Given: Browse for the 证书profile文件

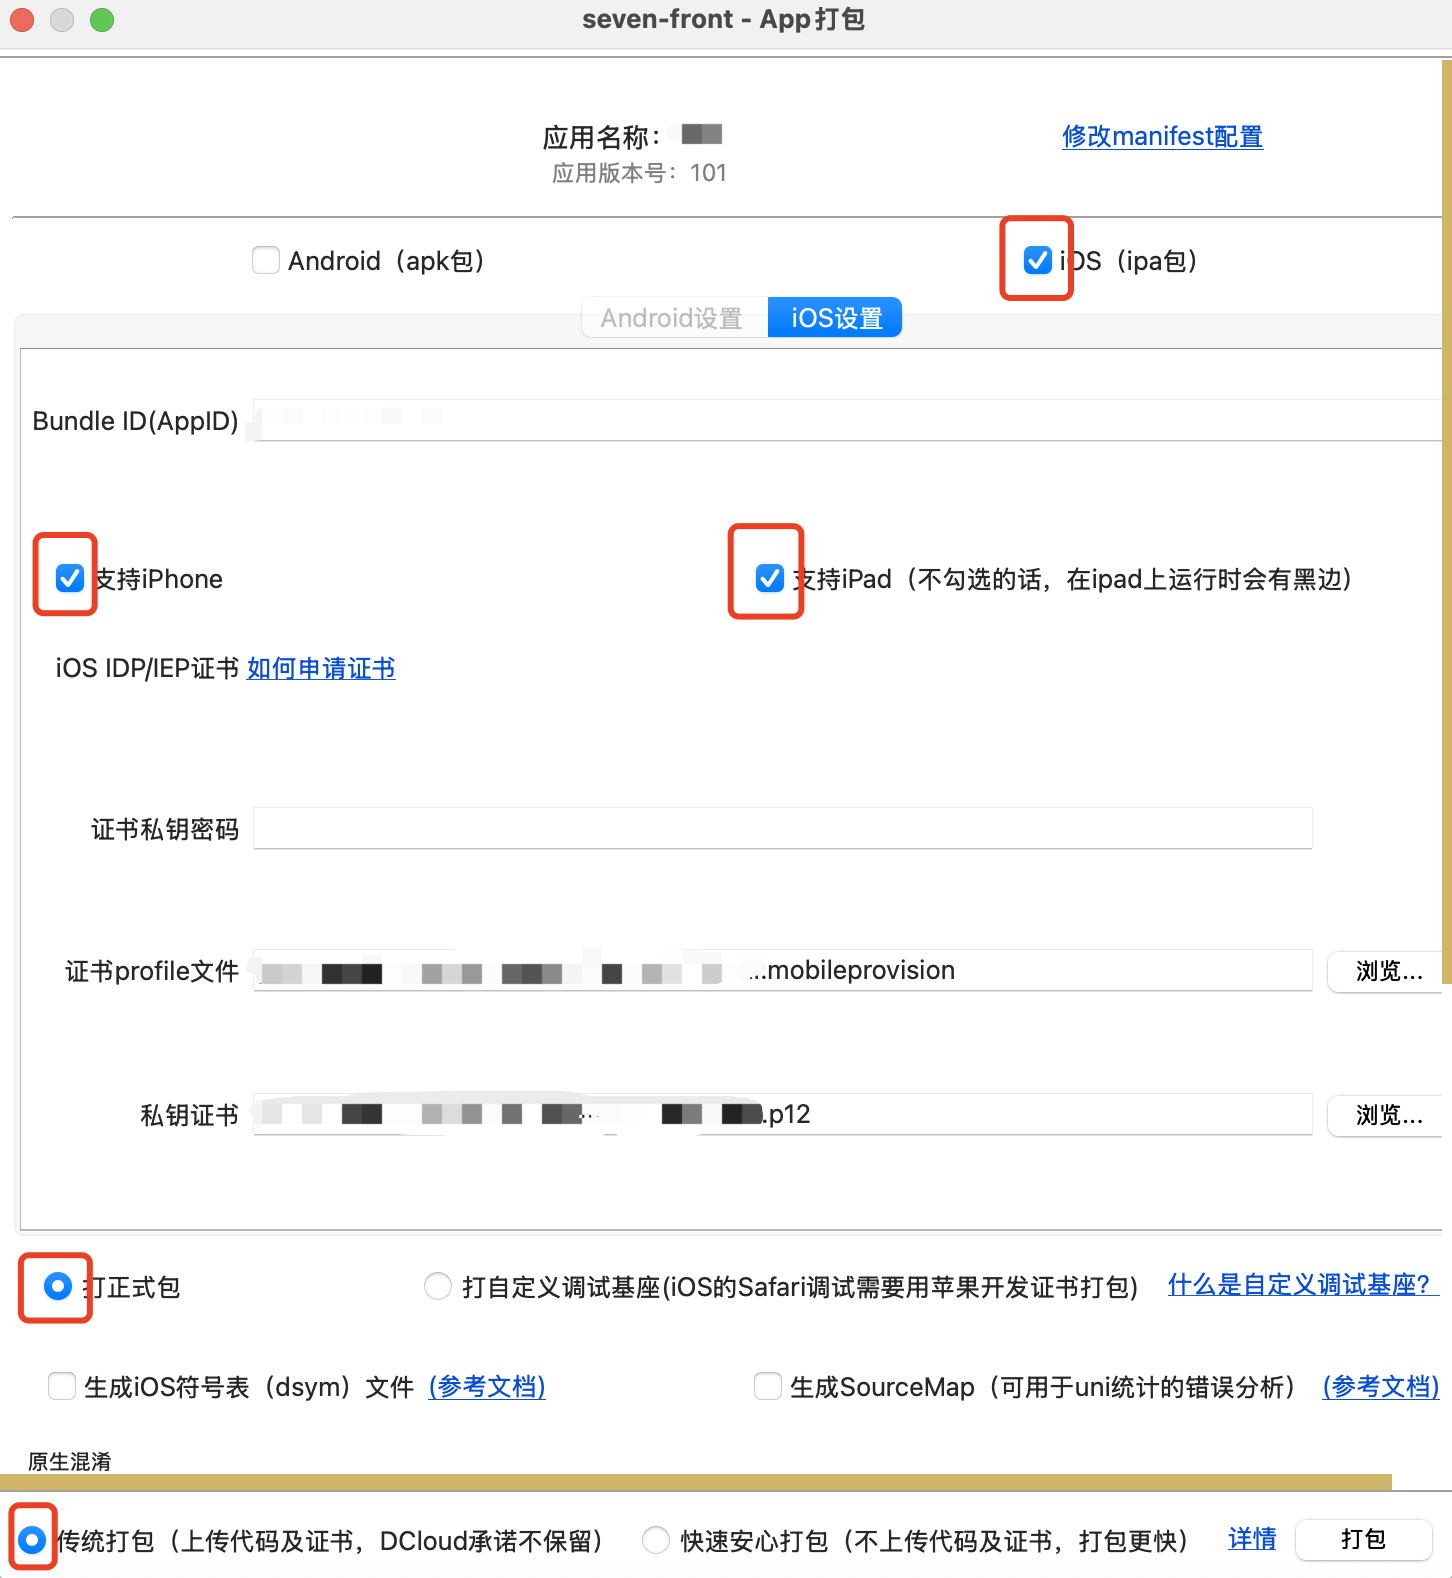Looking at the screenshot, I should click(1388, 971).
